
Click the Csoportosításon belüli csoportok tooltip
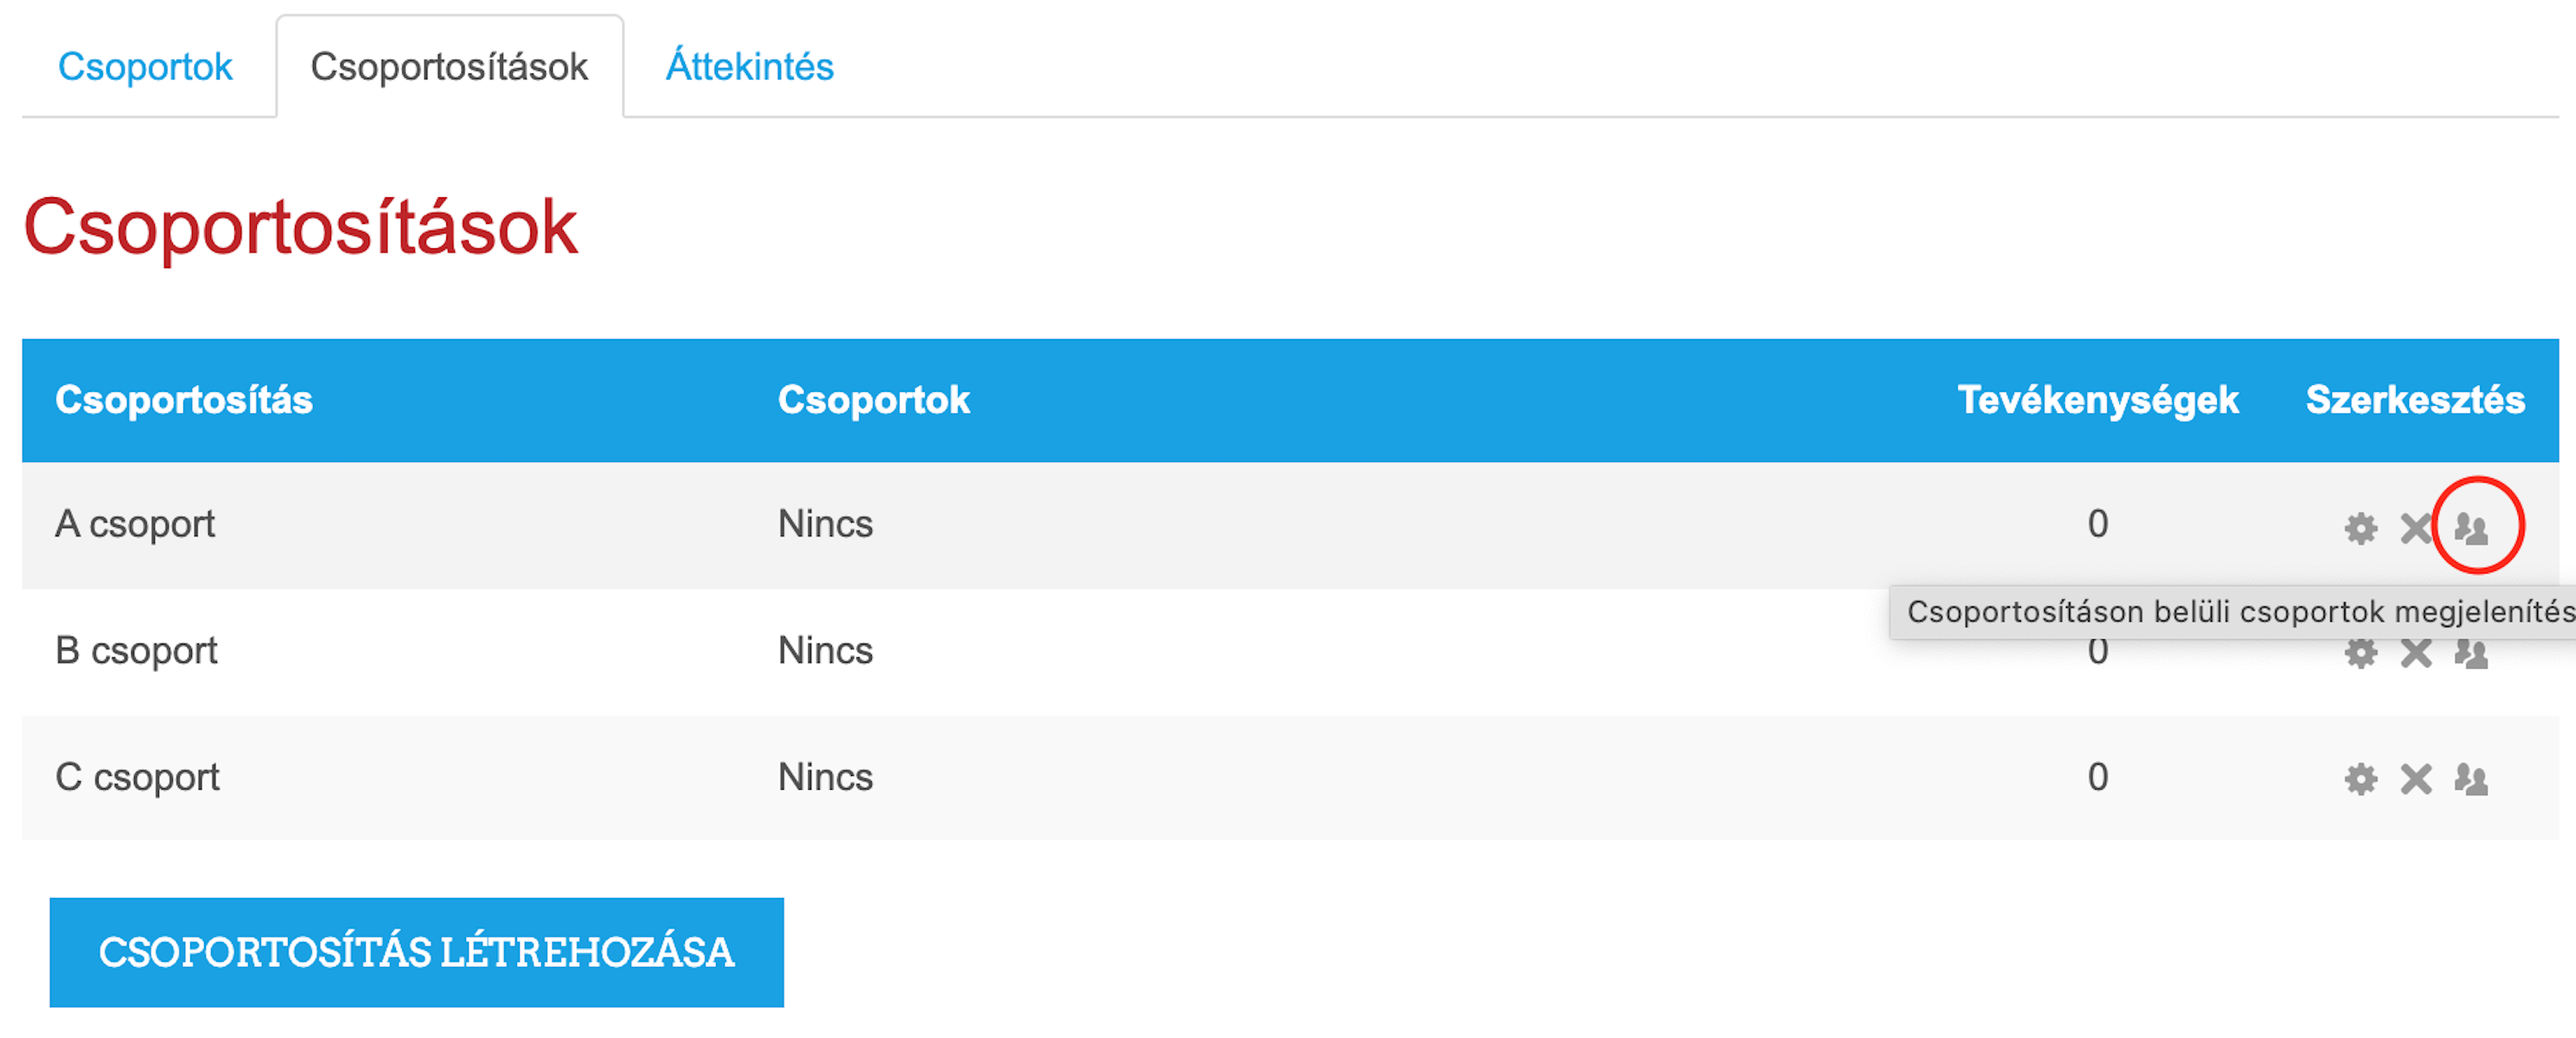pos(2232,611)
